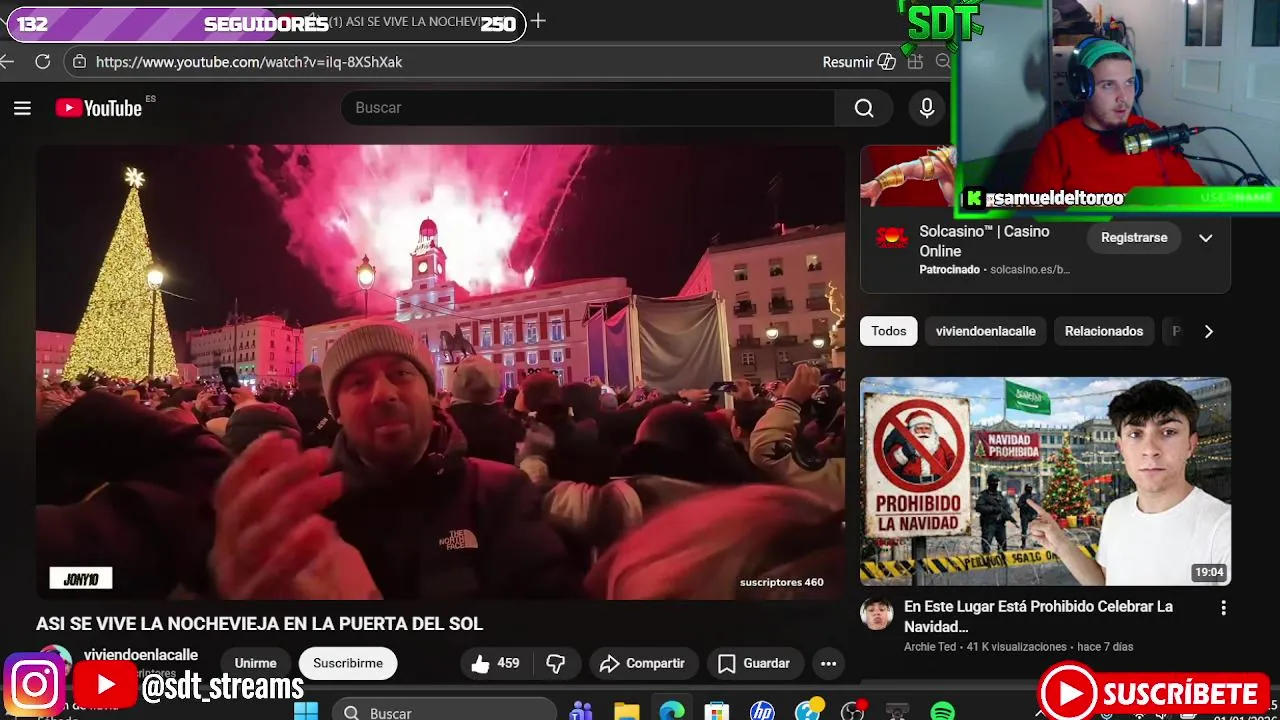Open Spotify from the taskbar
Image resolution: width=1280 pixels, height=720 pixels.
(x=942, y=712)
